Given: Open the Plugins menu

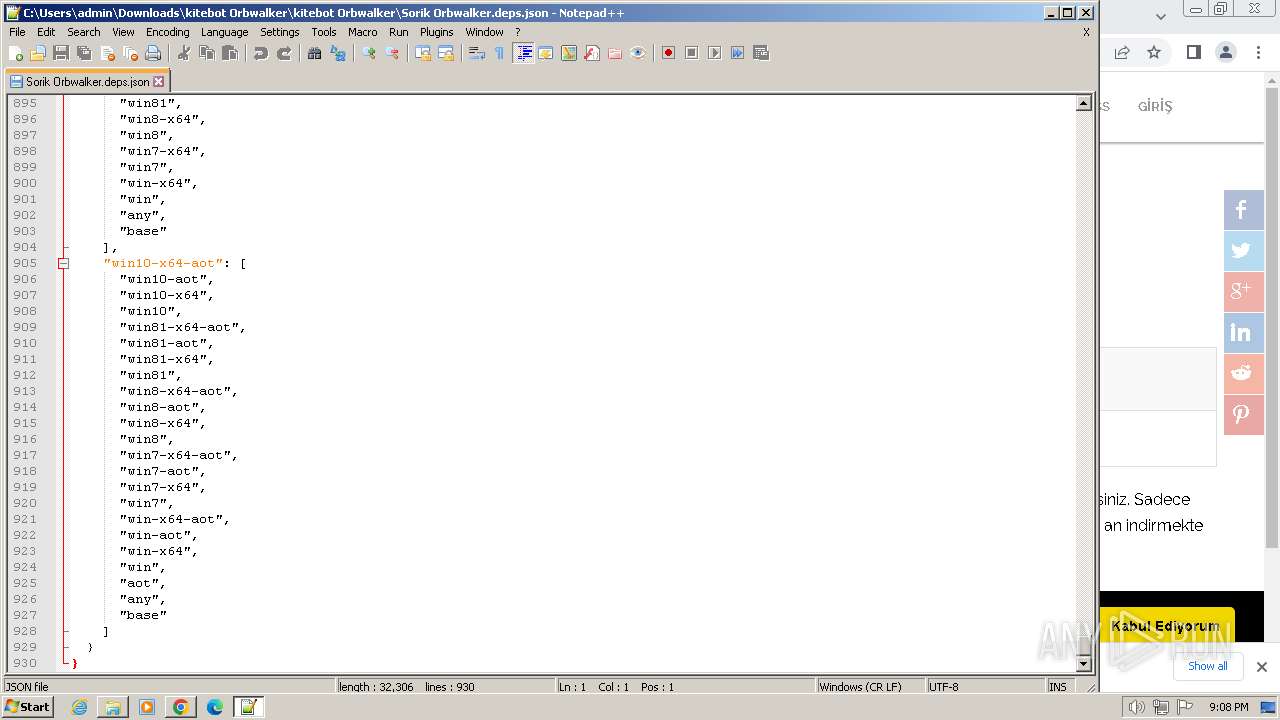Looking at the screenshot, I should [x=436, y=32].
